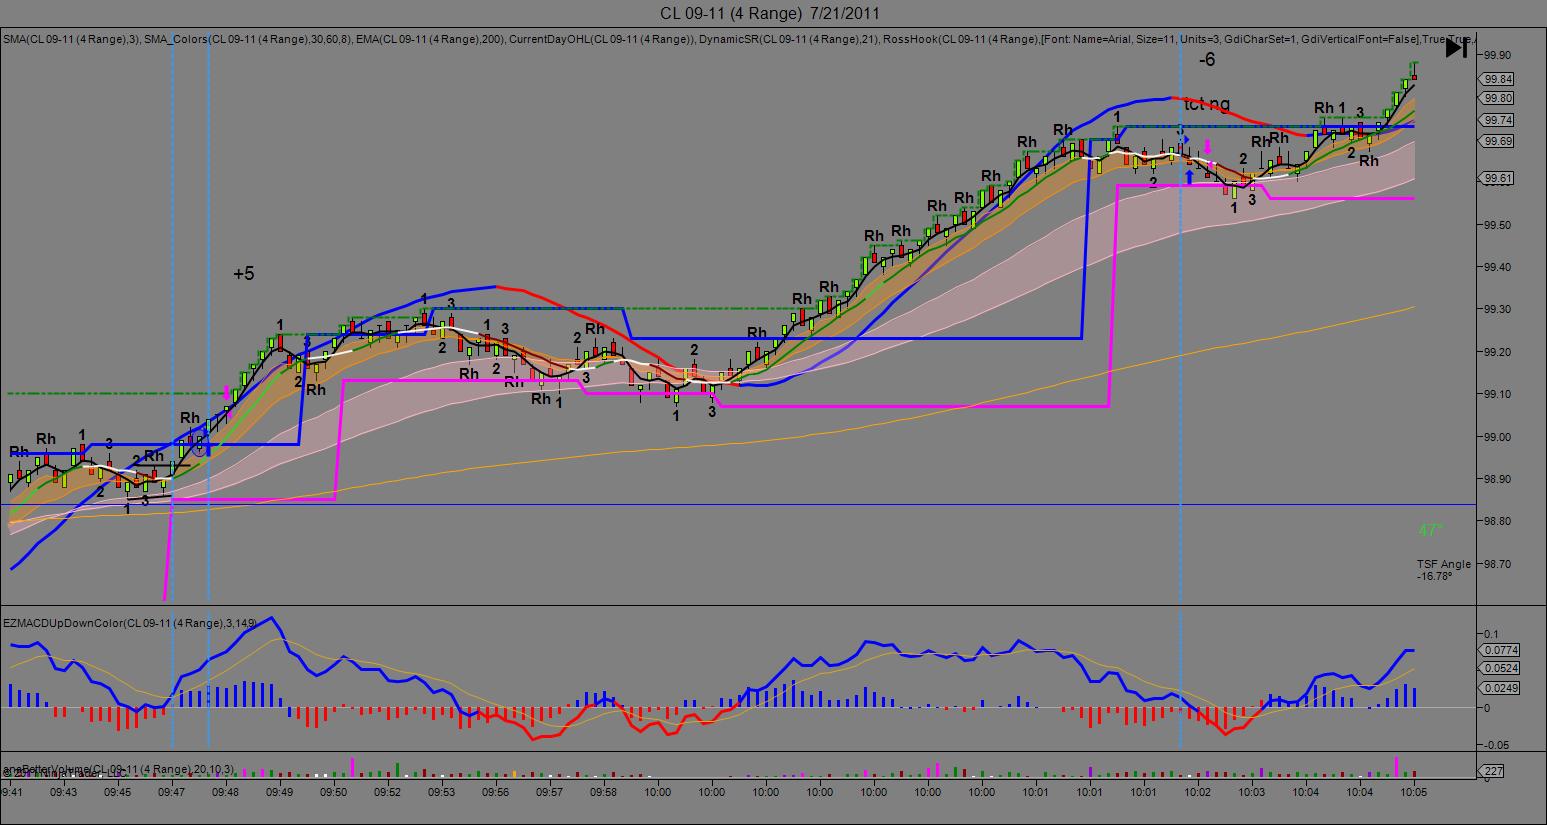Click the chart title CL 09-11 (4 Range)
1547x825 pixels.
click(770, 13)
